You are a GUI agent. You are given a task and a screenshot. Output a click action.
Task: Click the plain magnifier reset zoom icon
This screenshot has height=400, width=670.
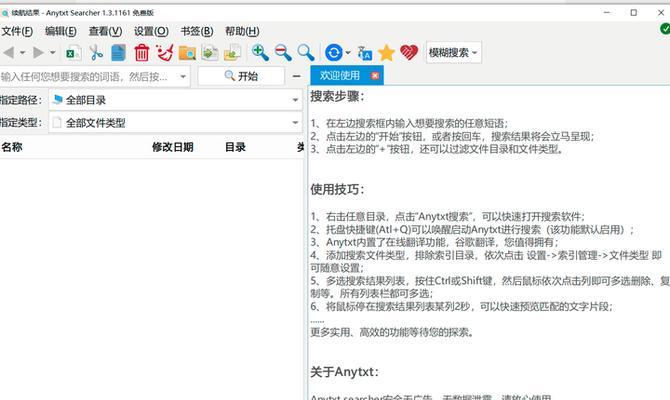click(306, 53)
